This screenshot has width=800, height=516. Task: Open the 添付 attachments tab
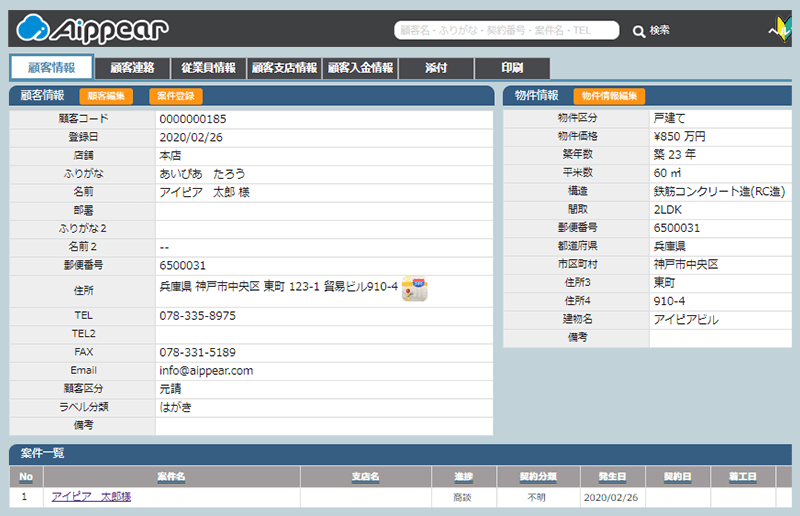(436, 68)
